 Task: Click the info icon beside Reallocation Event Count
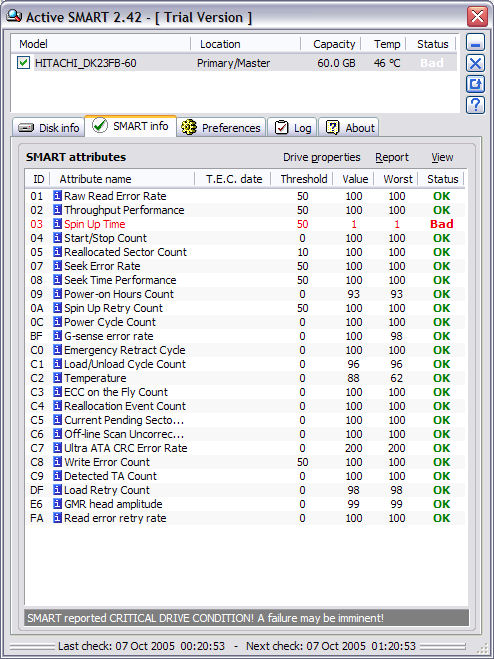(58, 406)
